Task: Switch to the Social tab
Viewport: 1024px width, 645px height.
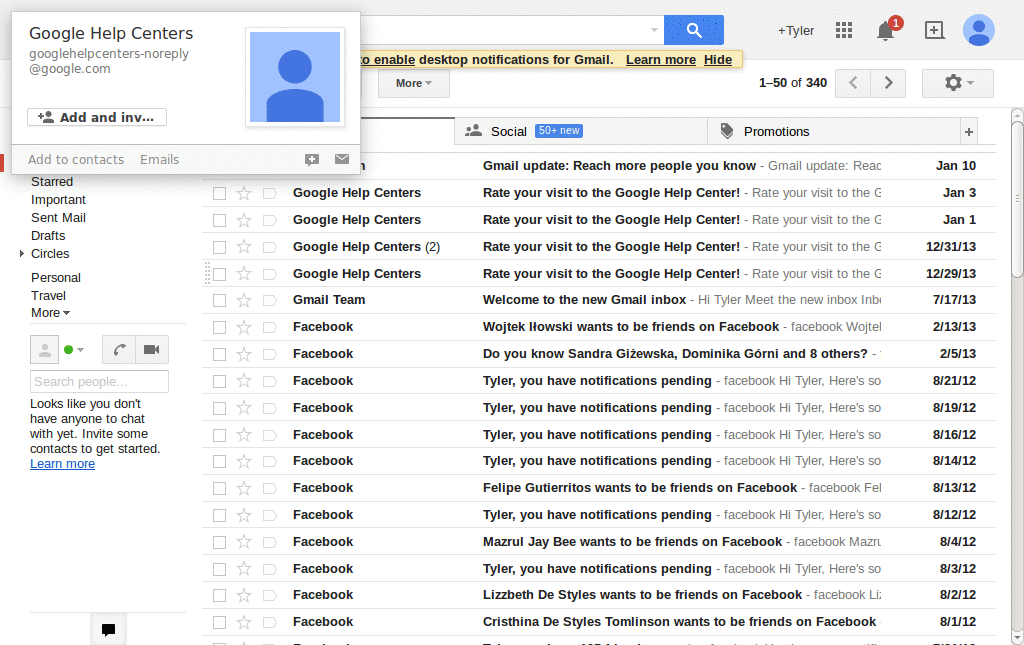Action: click(x=506, y=130)
